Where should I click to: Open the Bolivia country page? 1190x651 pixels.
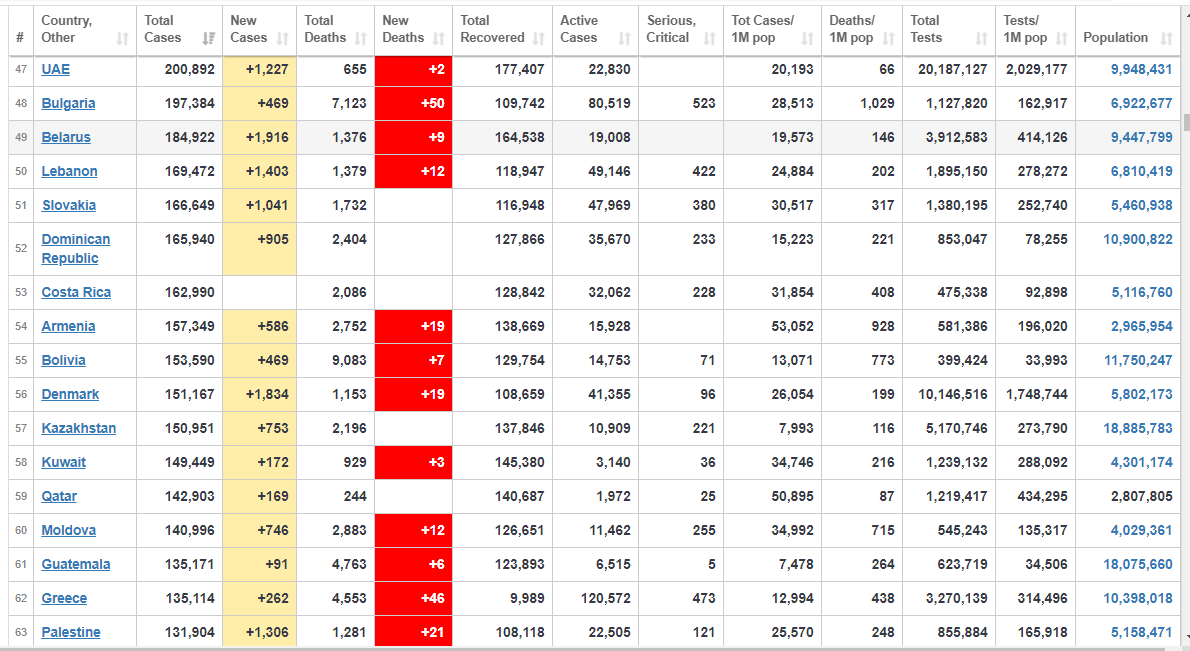tap(63, 360)
